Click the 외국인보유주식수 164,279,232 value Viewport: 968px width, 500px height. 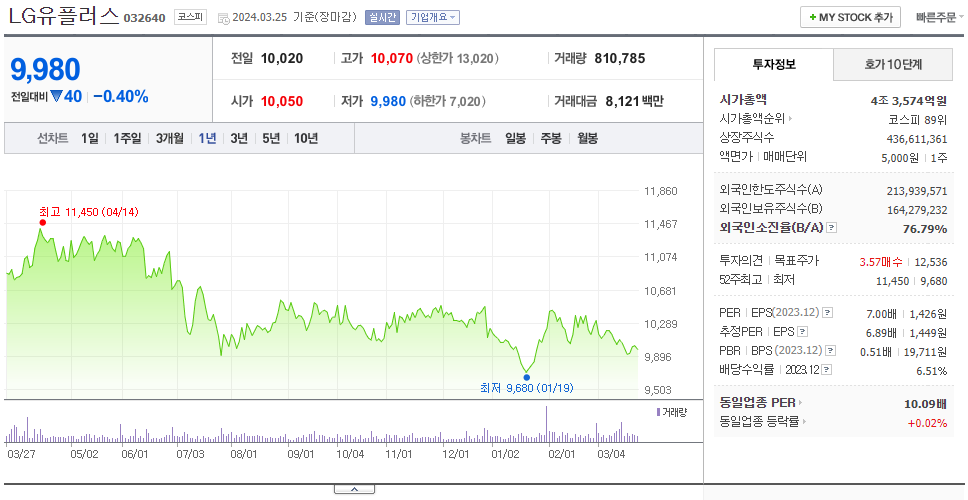[917, 210]
